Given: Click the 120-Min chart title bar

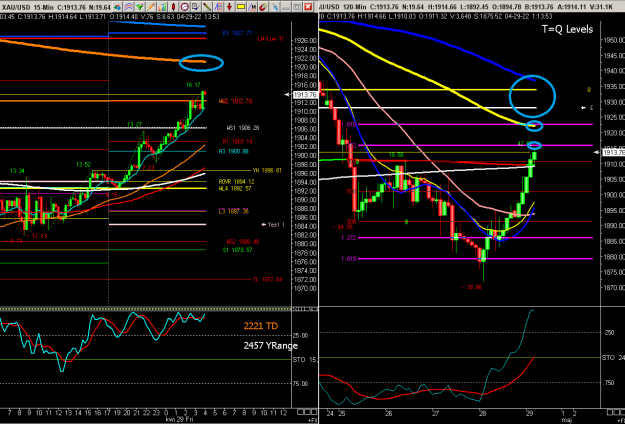Looking at the screenshot, I should coord(472,7).
